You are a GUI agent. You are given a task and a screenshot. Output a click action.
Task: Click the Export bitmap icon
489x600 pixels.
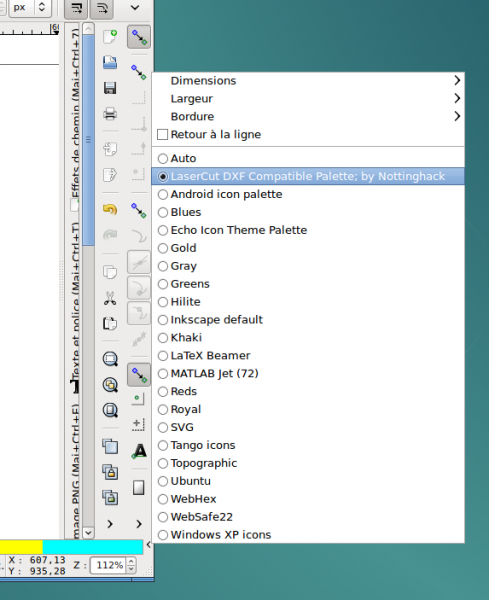tap(110, 175)
